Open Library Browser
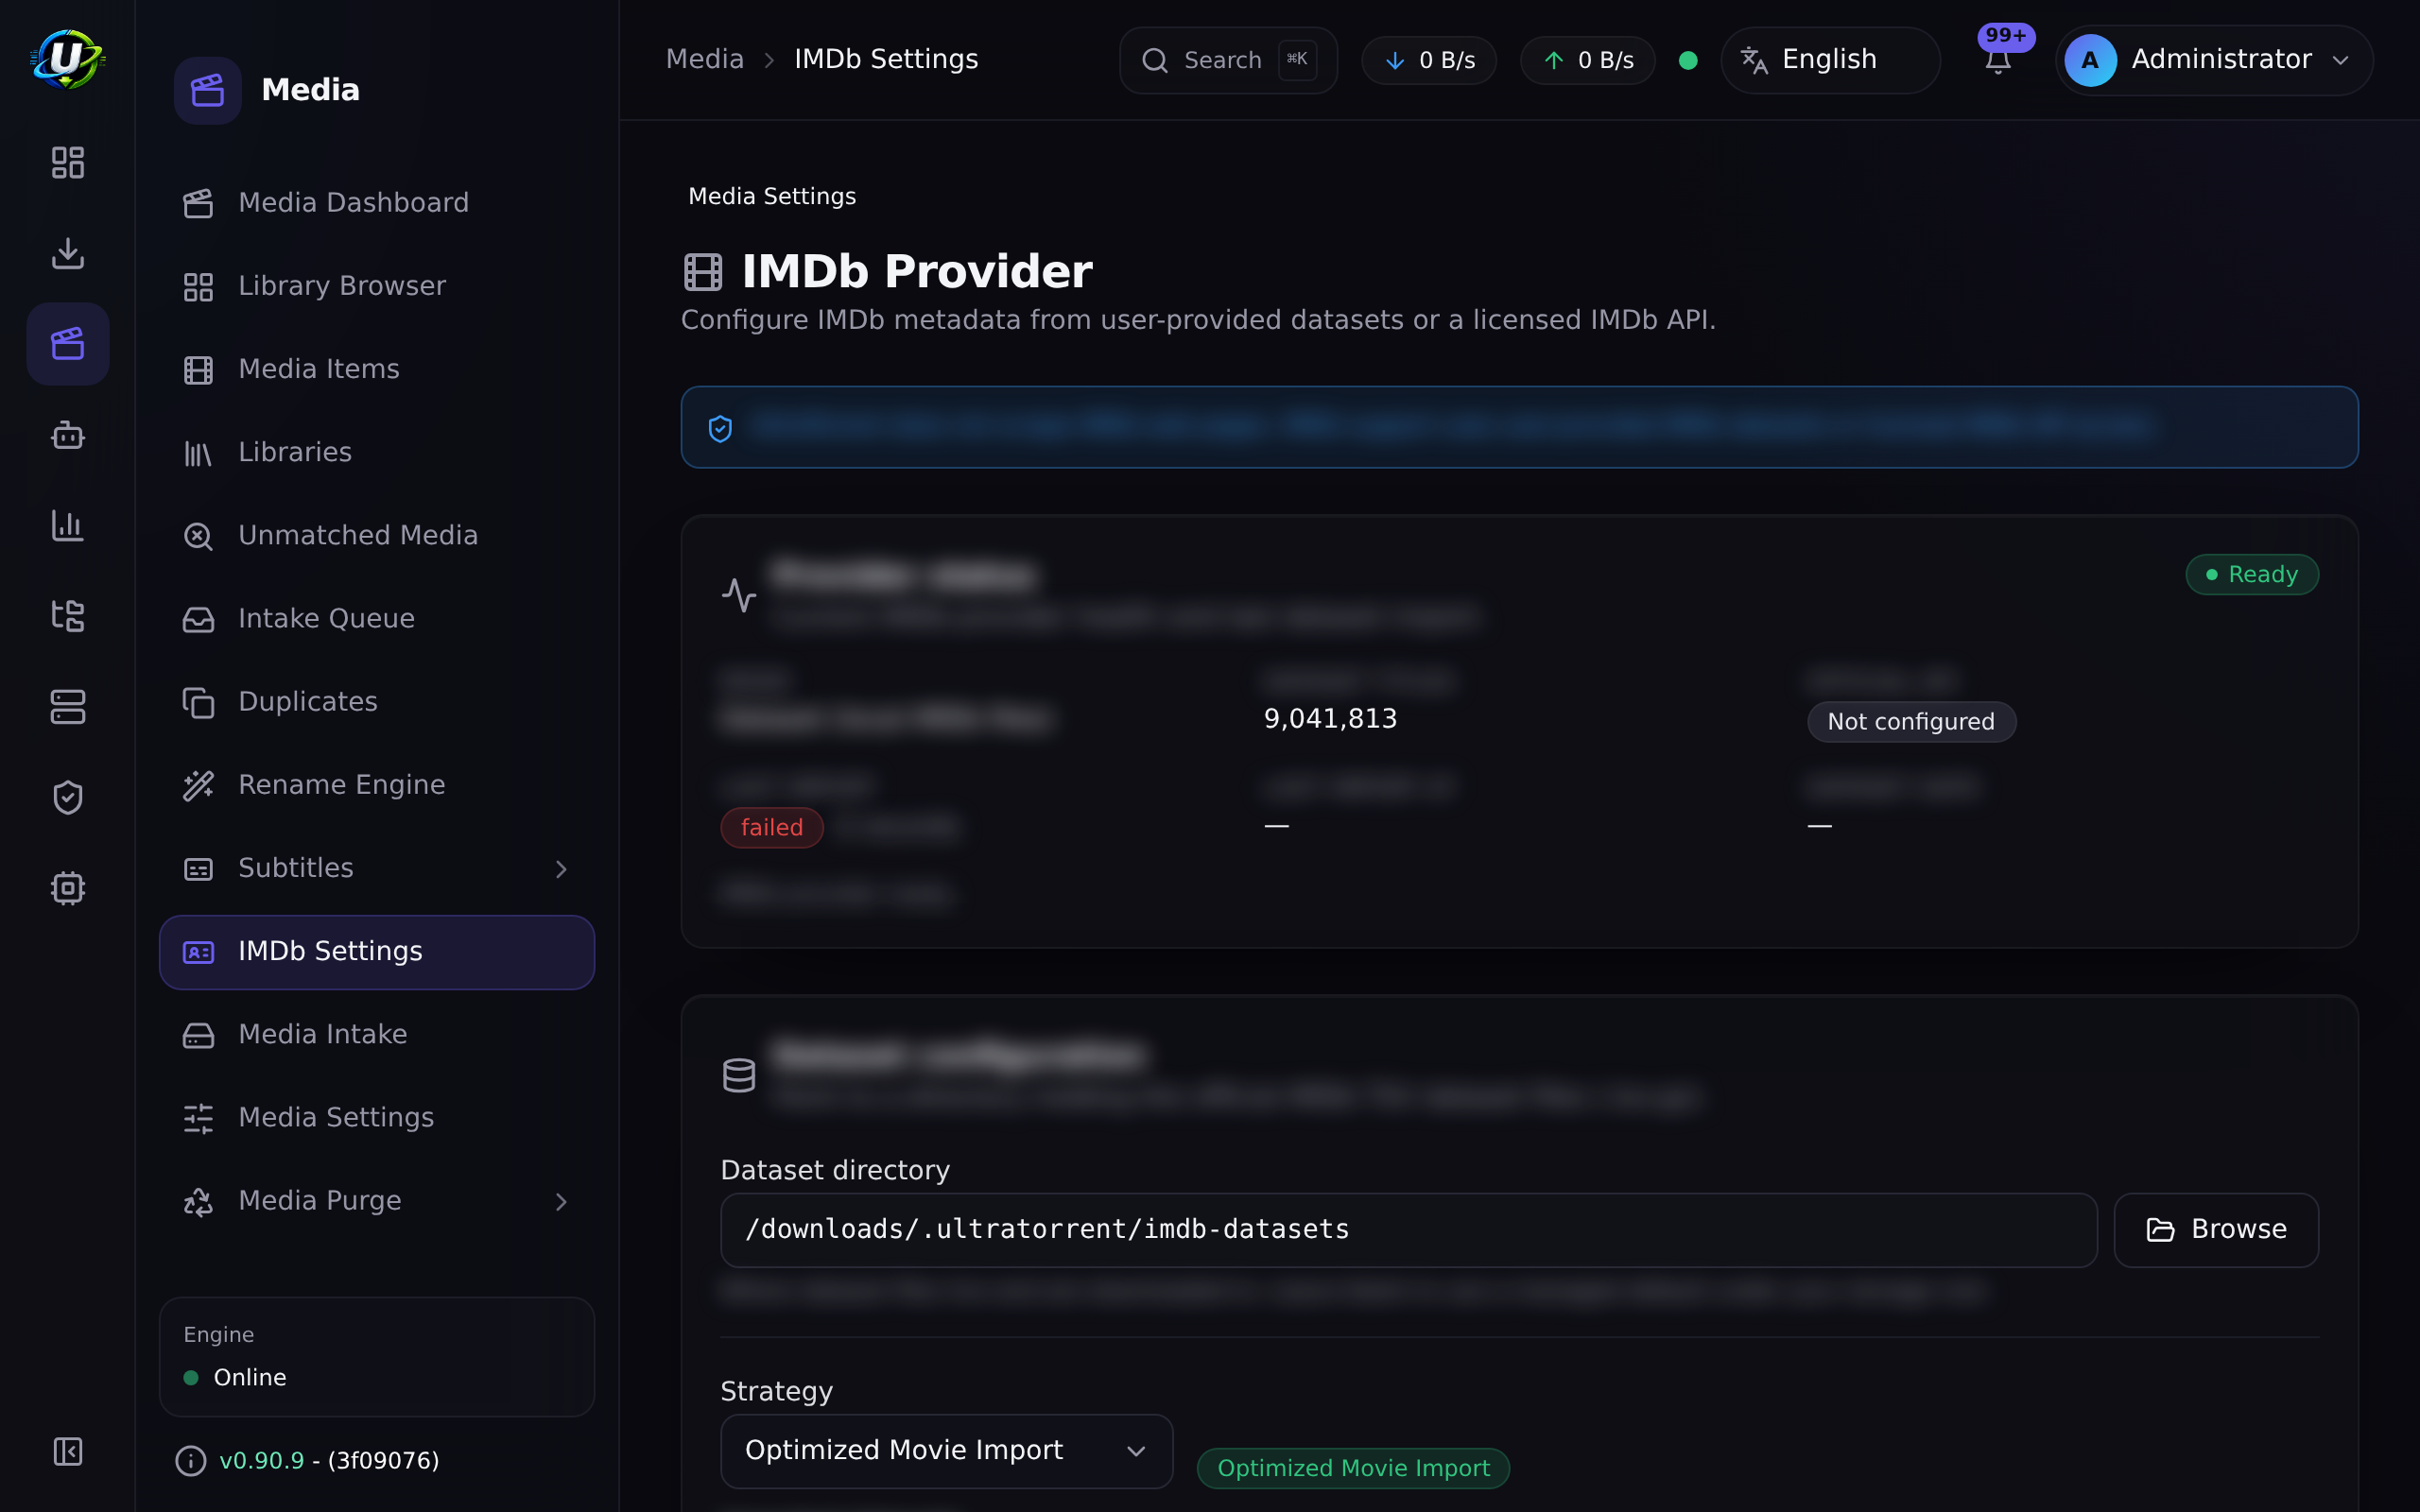This screenshot has height=1512, width=2420. pos(377,286)
